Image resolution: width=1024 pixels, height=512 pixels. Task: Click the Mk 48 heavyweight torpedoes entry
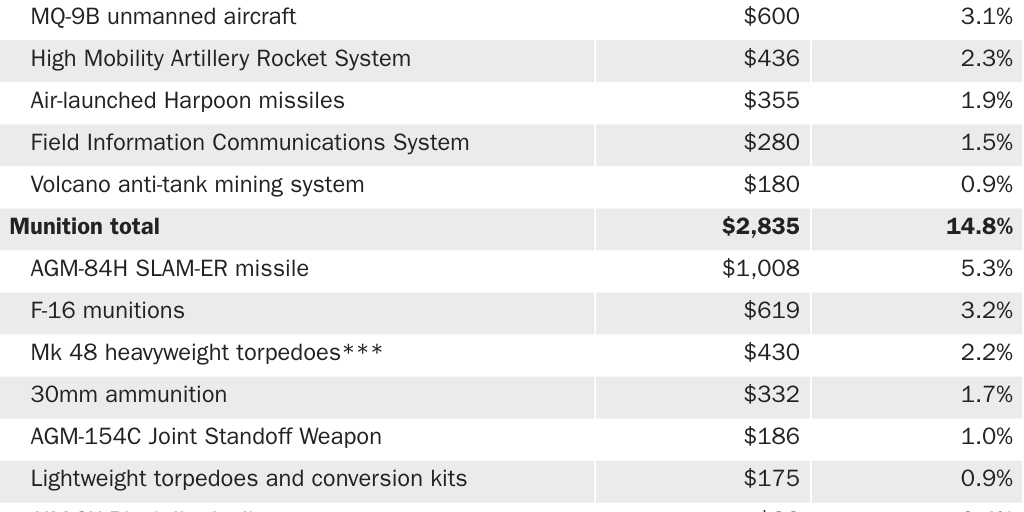coord(206,353)
